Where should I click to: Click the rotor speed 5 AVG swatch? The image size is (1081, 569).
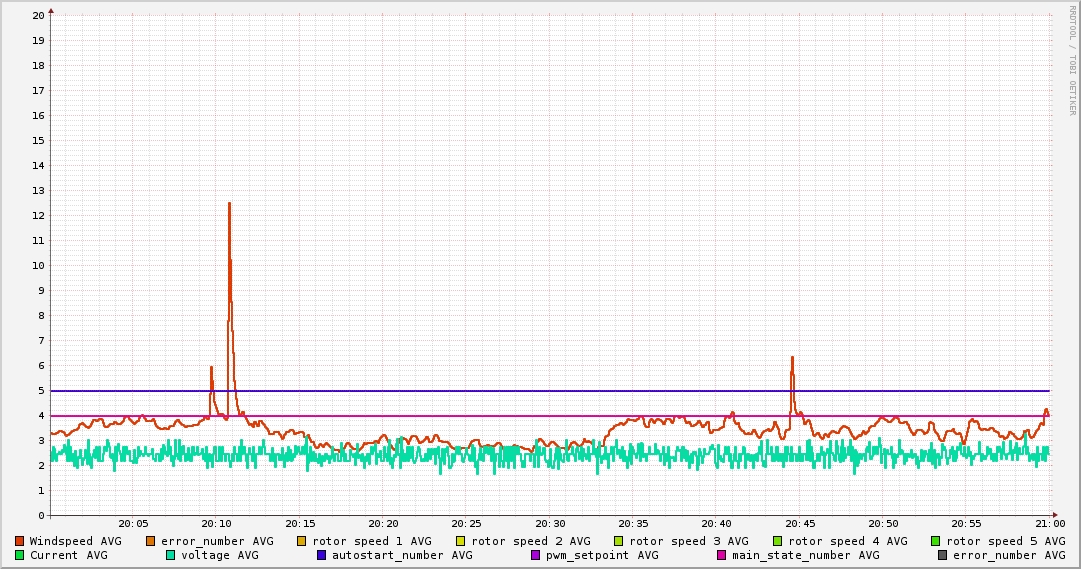pyautogui.click(x=936, y=541)
